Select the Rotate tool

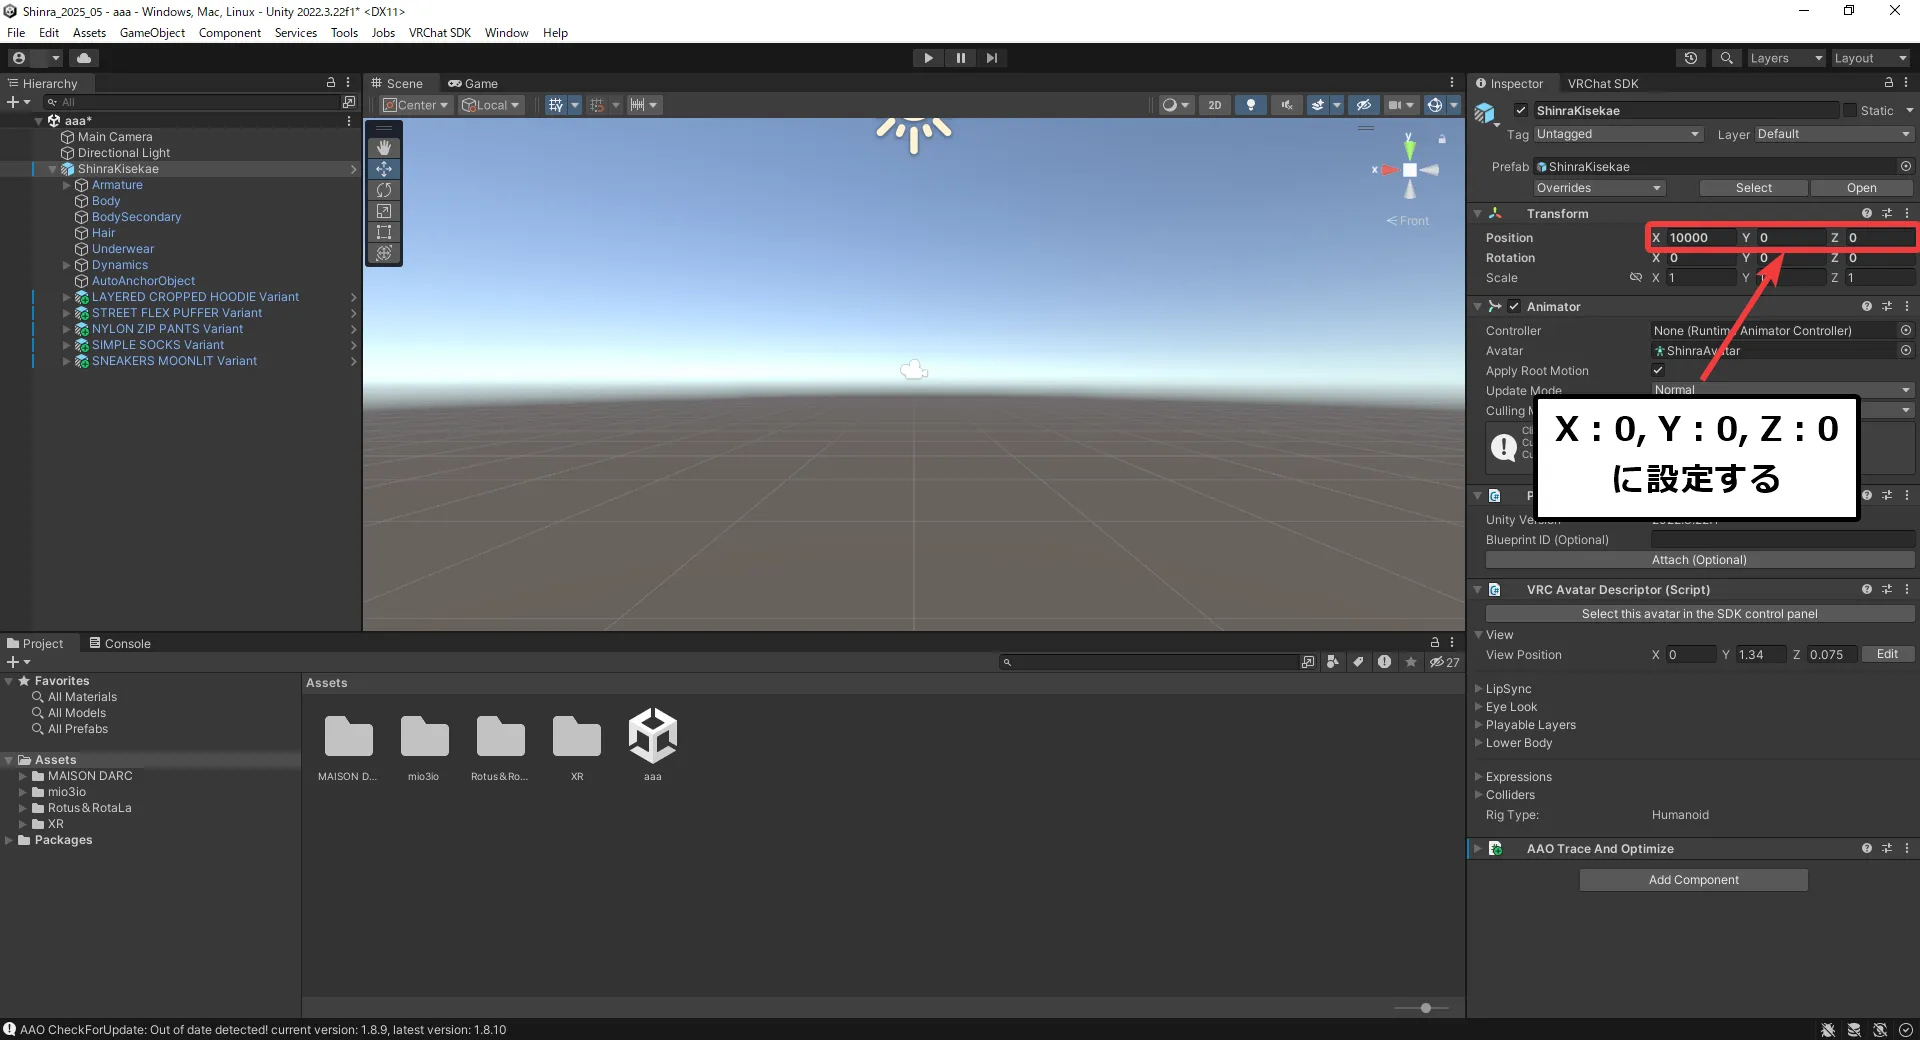[384, 190]
